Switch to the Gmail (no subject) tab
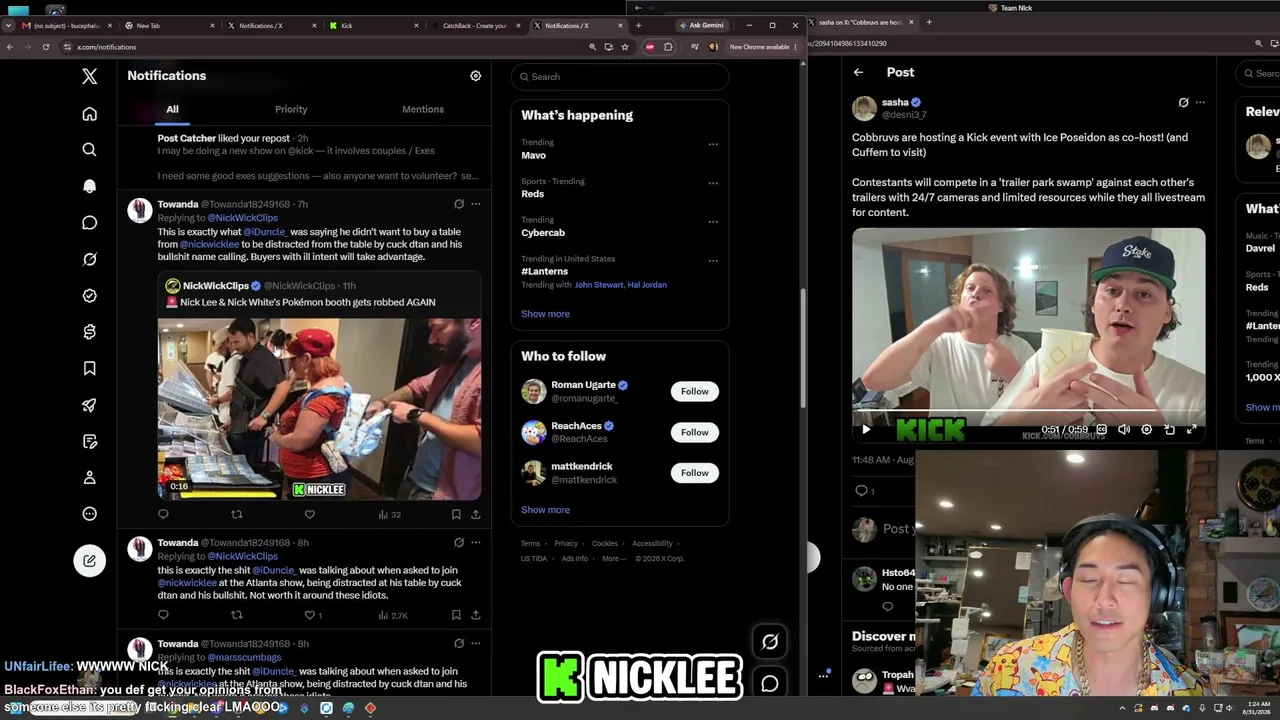Screen dimensions: 1280x720 (68, 25)
